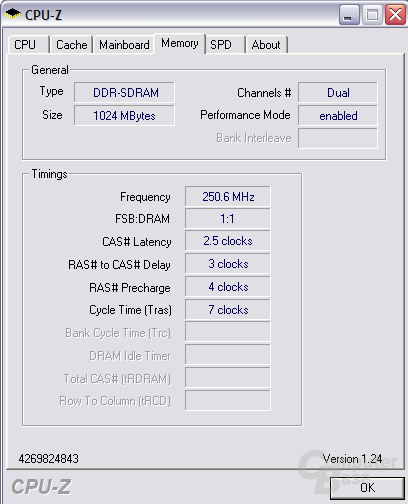408x504 pixels.
Task: Switch to the CPU tab
Action: pyautogui.click(x=28, y=45)
